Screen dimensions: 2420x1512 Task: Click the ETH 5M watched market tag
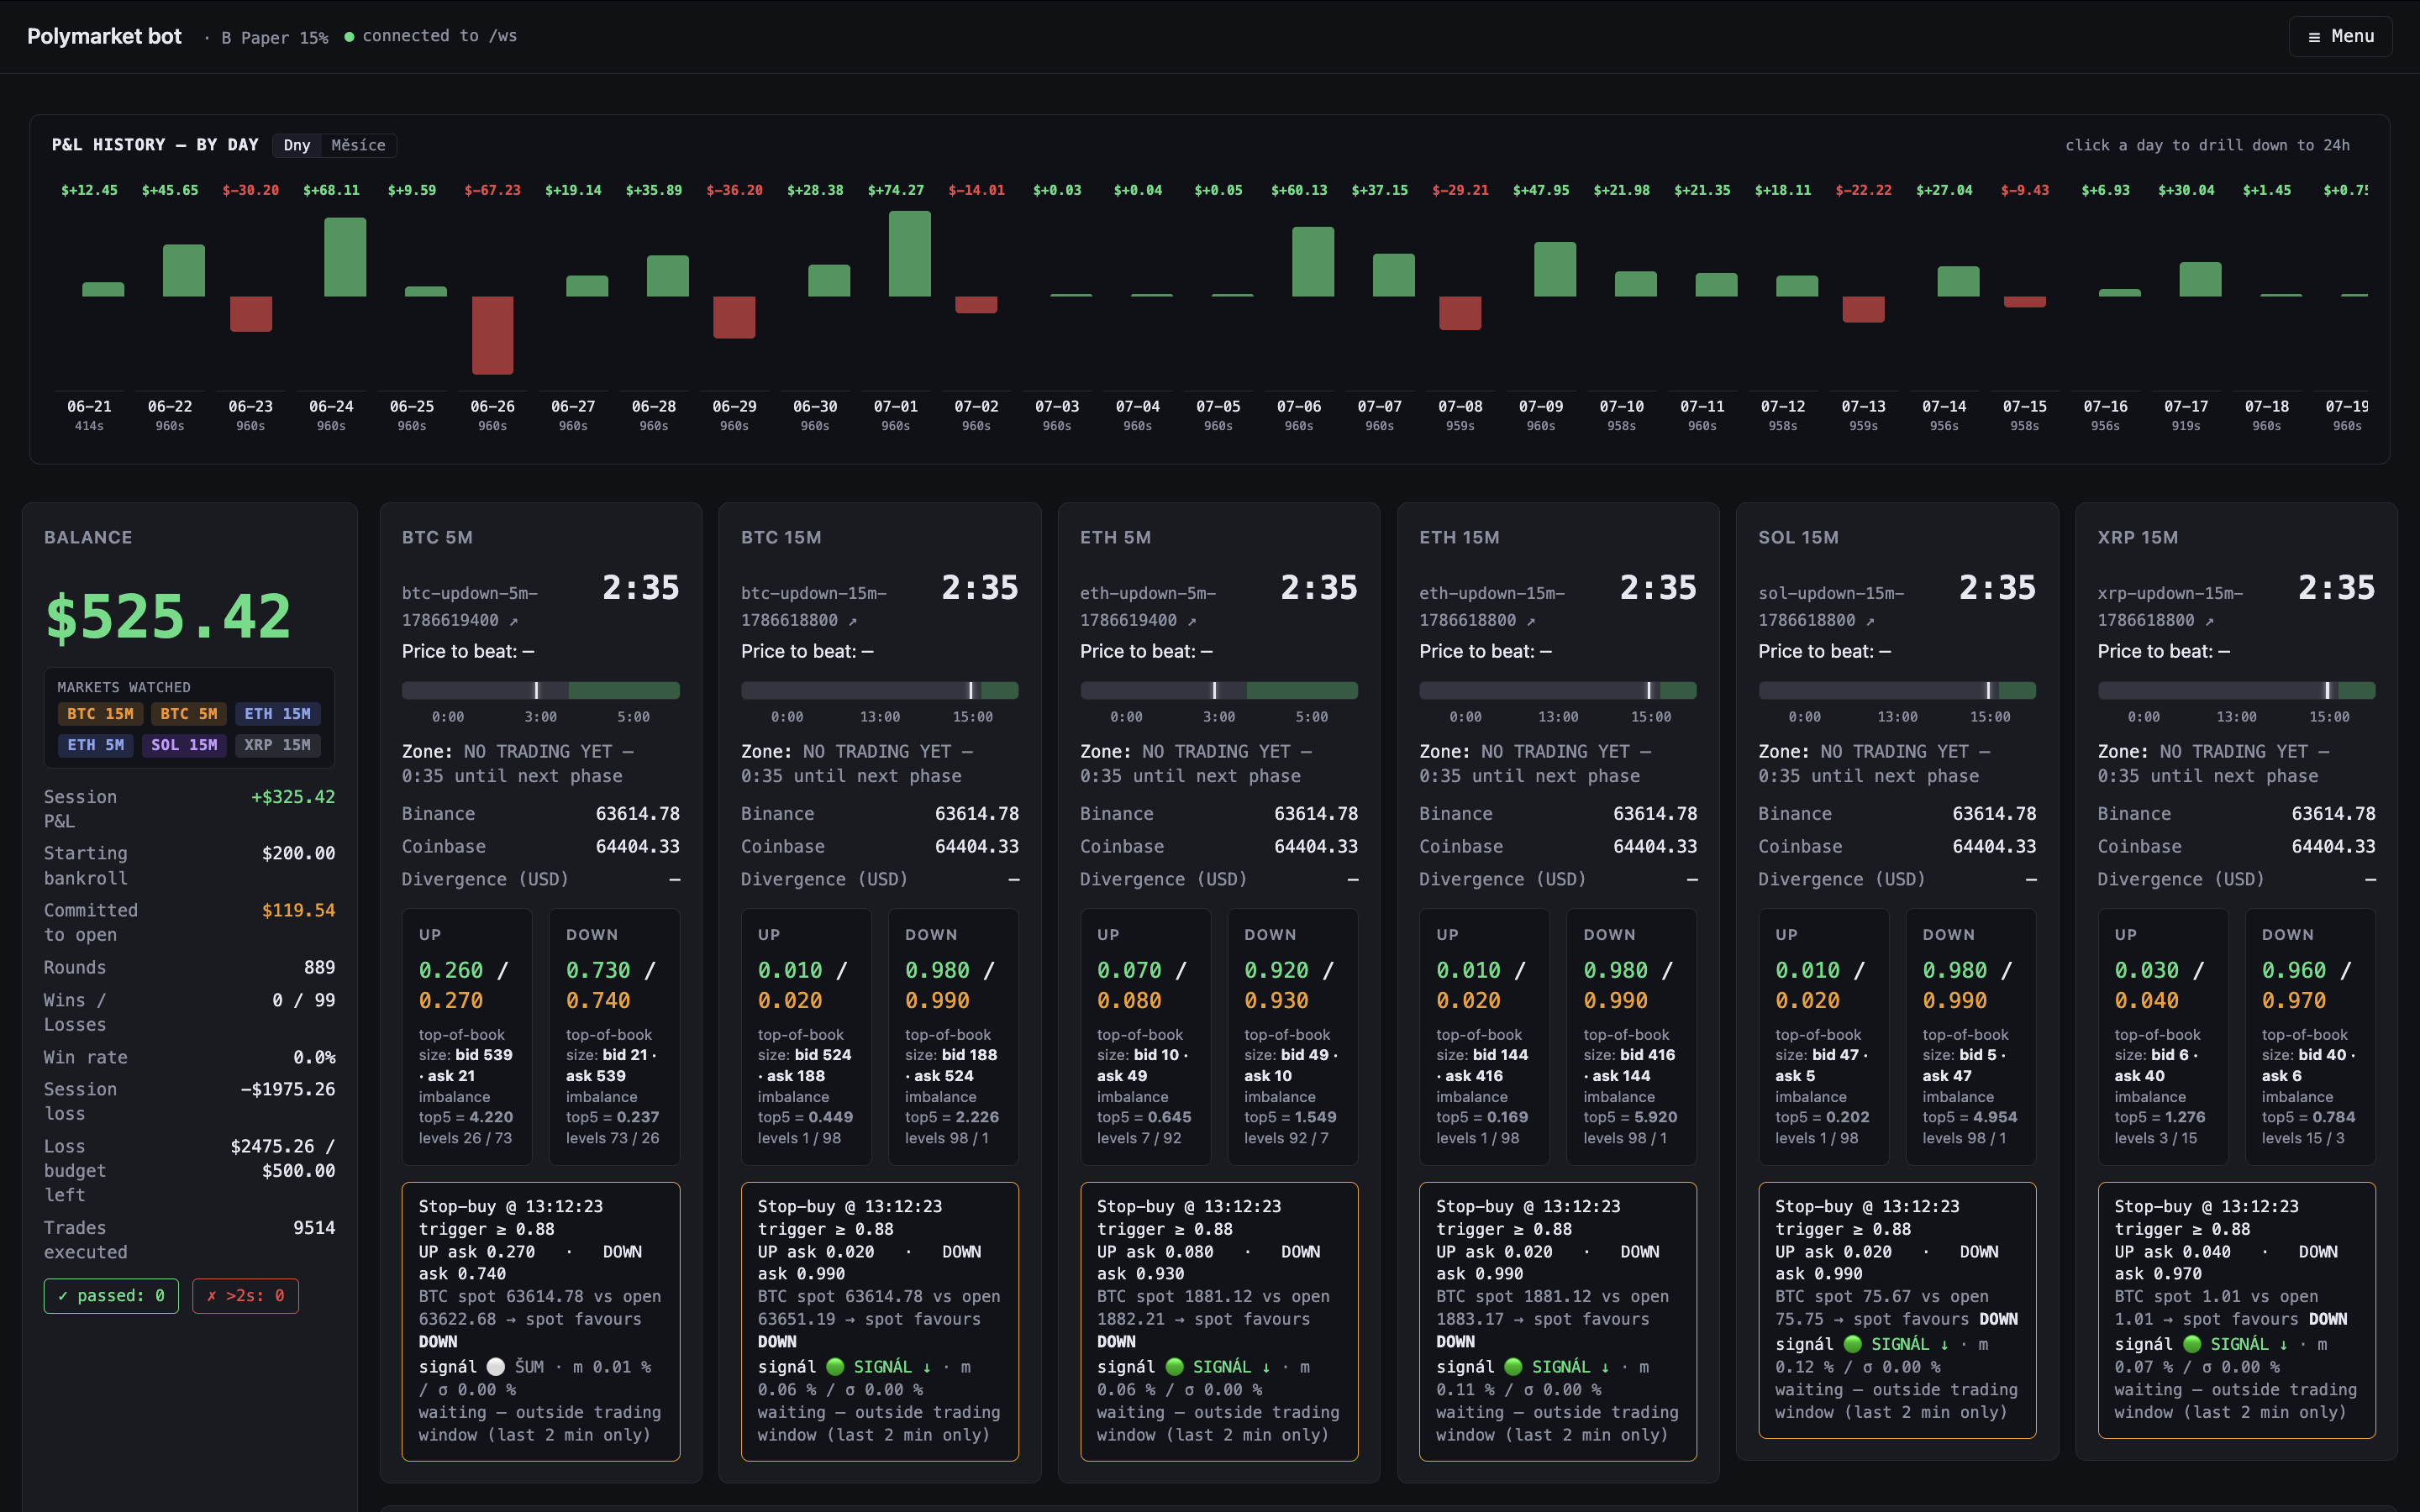96,745
